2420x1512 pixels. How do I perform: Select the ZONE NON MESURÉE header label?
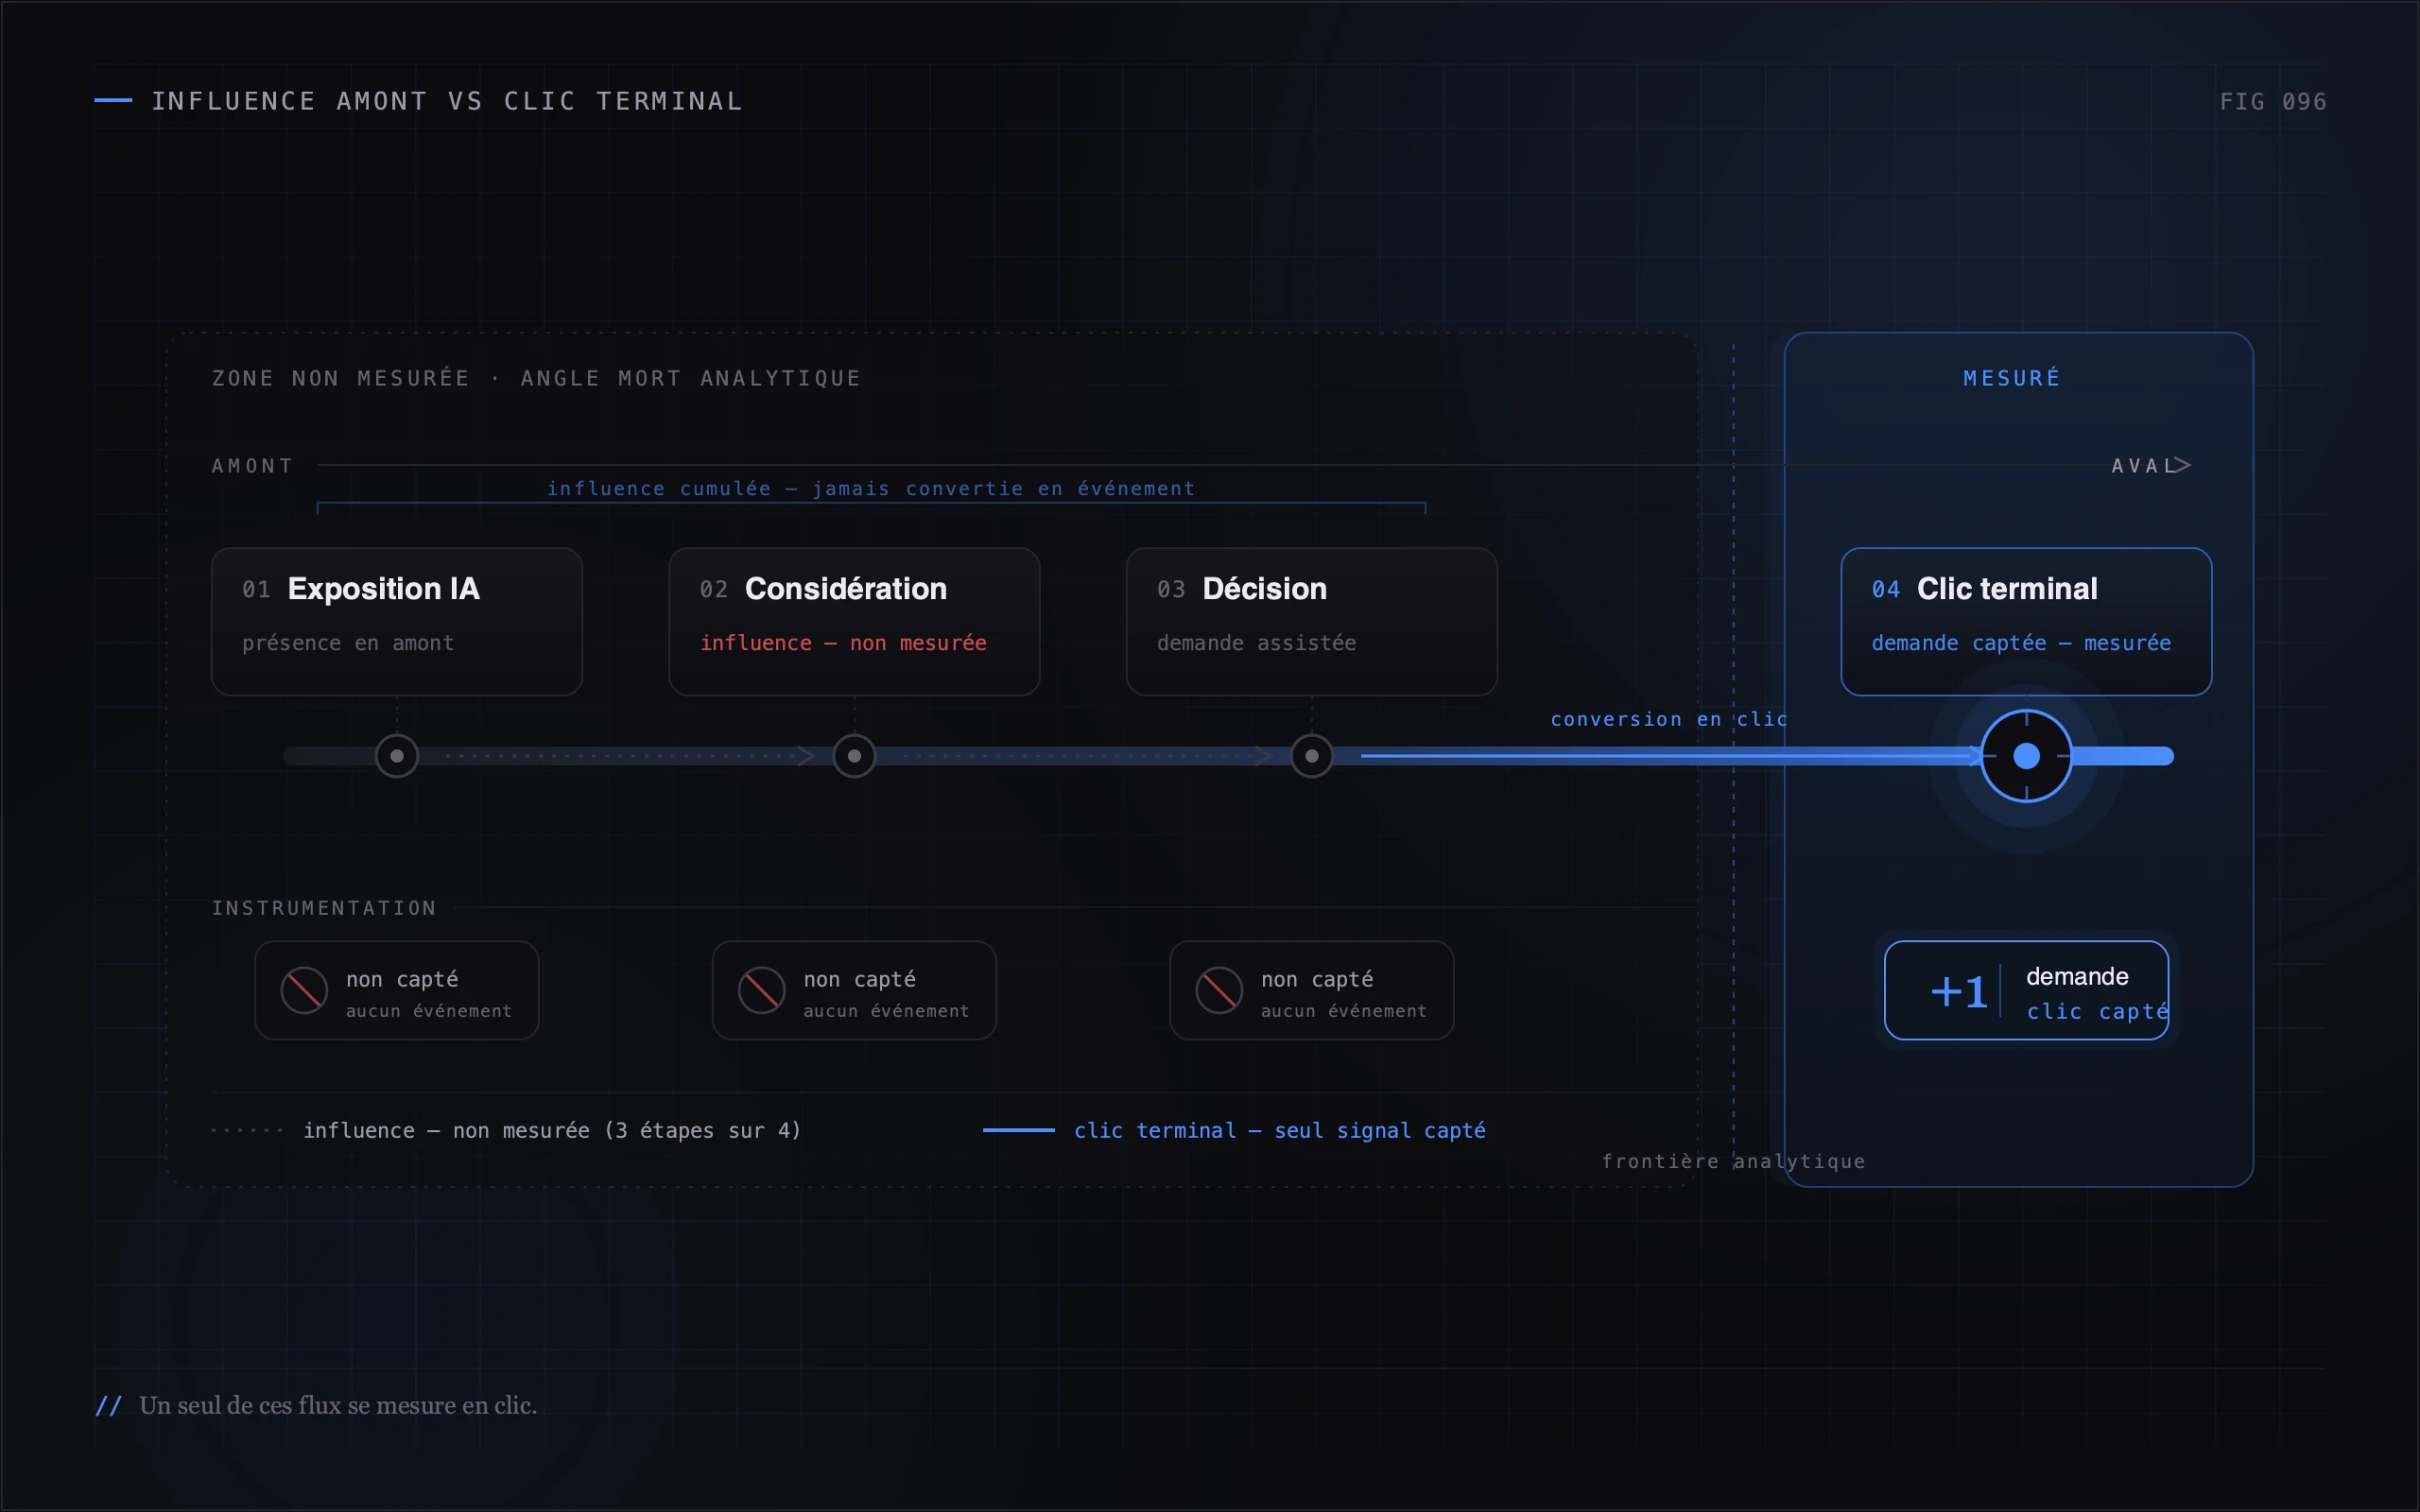coord(536,378)
